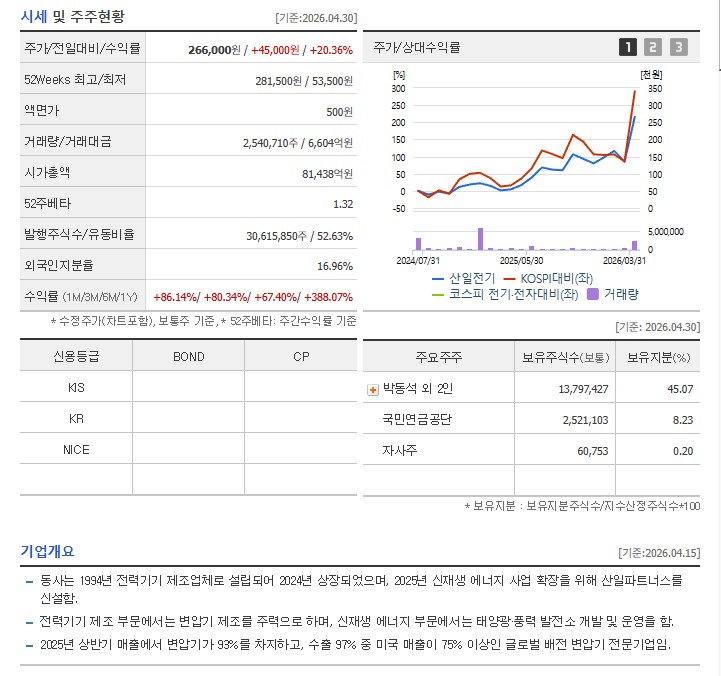
Task: Switch to chart tab 2
Action: pyautogui.click(x=652, y=47)
